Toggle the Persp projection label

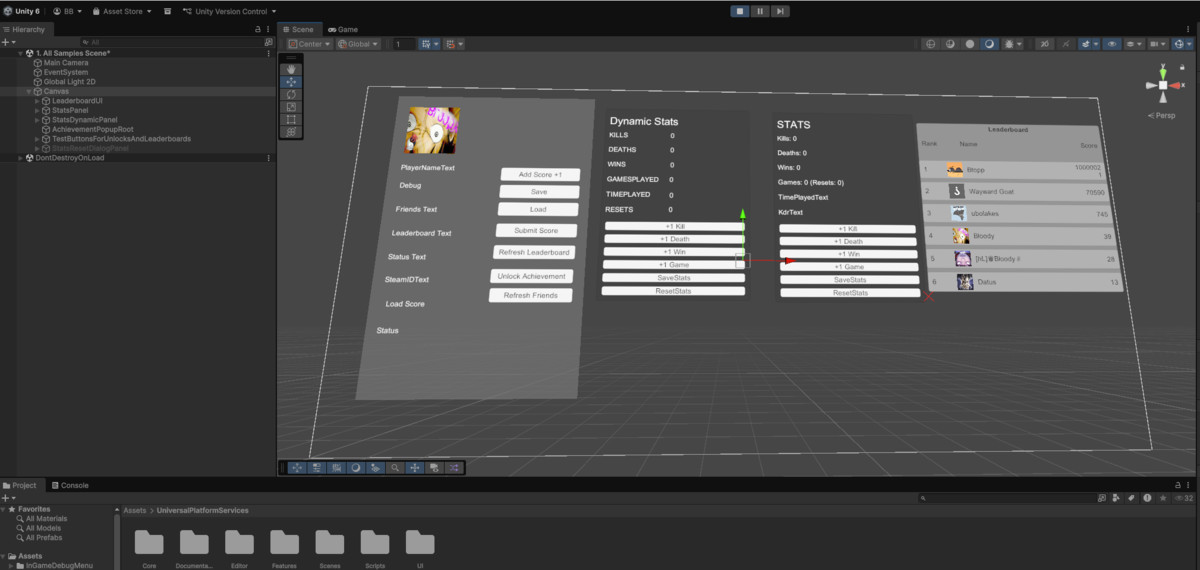1163,115
